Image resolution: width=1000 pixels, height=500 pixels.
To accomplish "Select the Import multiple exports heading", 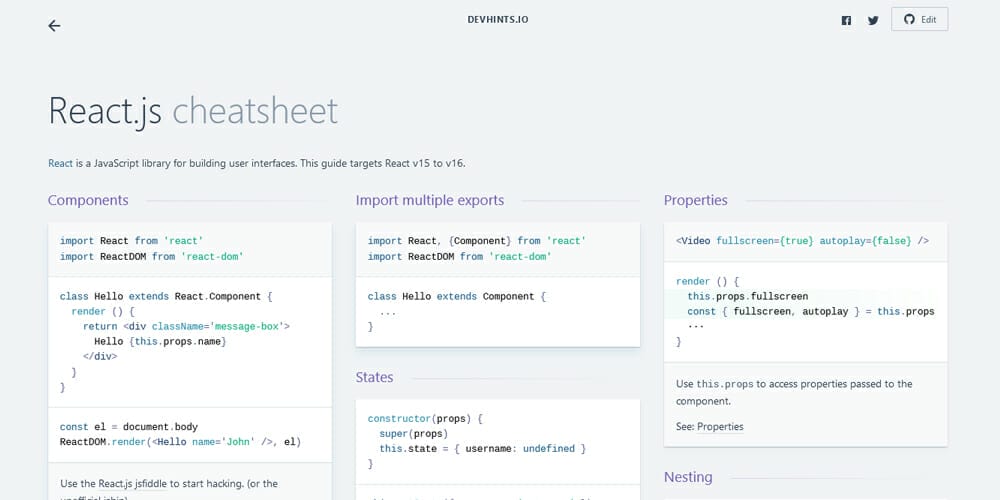I will (x=430, y=200).
